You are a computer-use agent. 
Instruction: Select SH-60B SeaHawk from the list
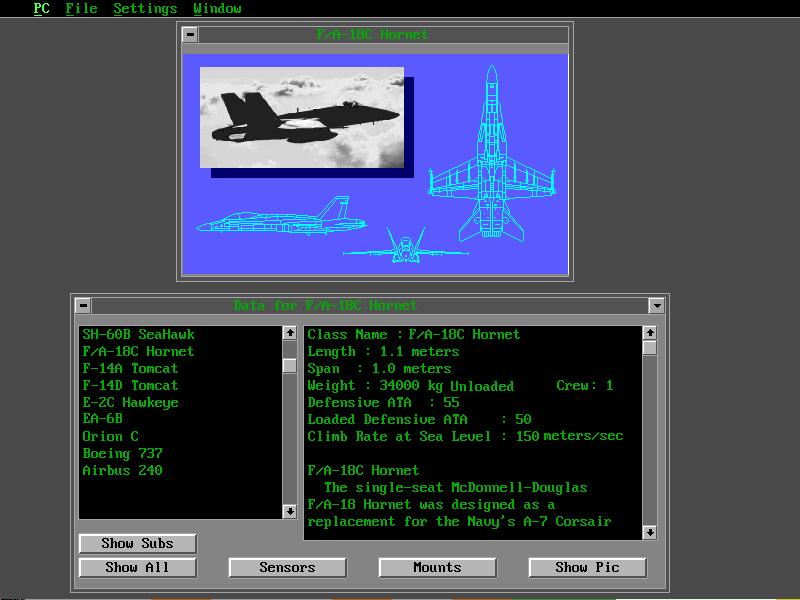(138, 334)
